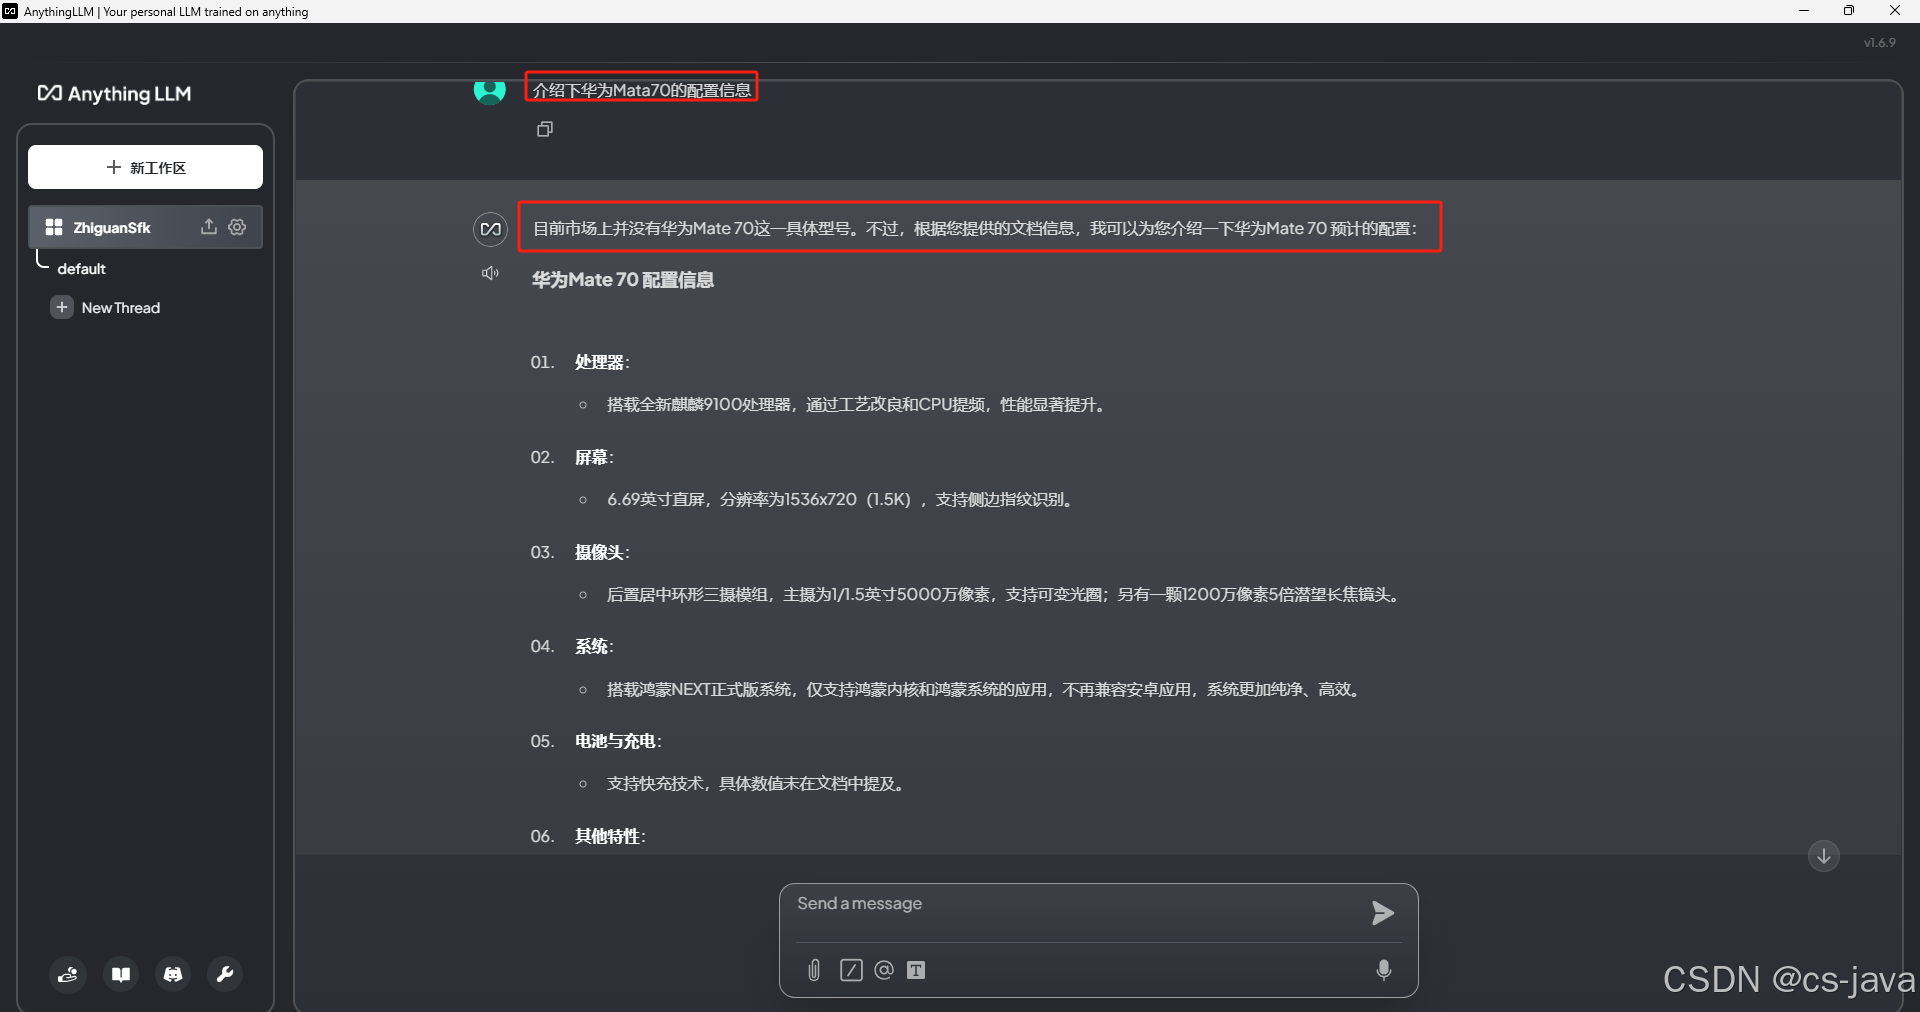The height and width of the screenshot is (1012, 1920).
Task: Attach a file using paperclip icon
Action: click(814, 970)
